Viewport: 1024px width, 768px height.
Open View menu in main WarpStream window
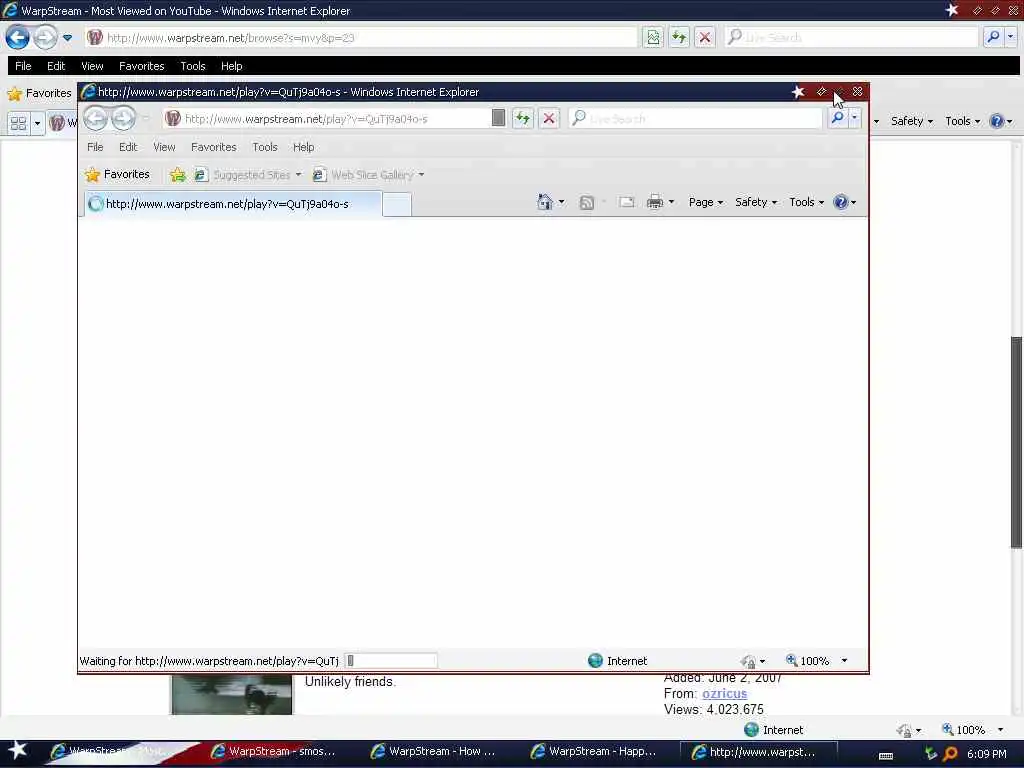[x=92, y=66]
